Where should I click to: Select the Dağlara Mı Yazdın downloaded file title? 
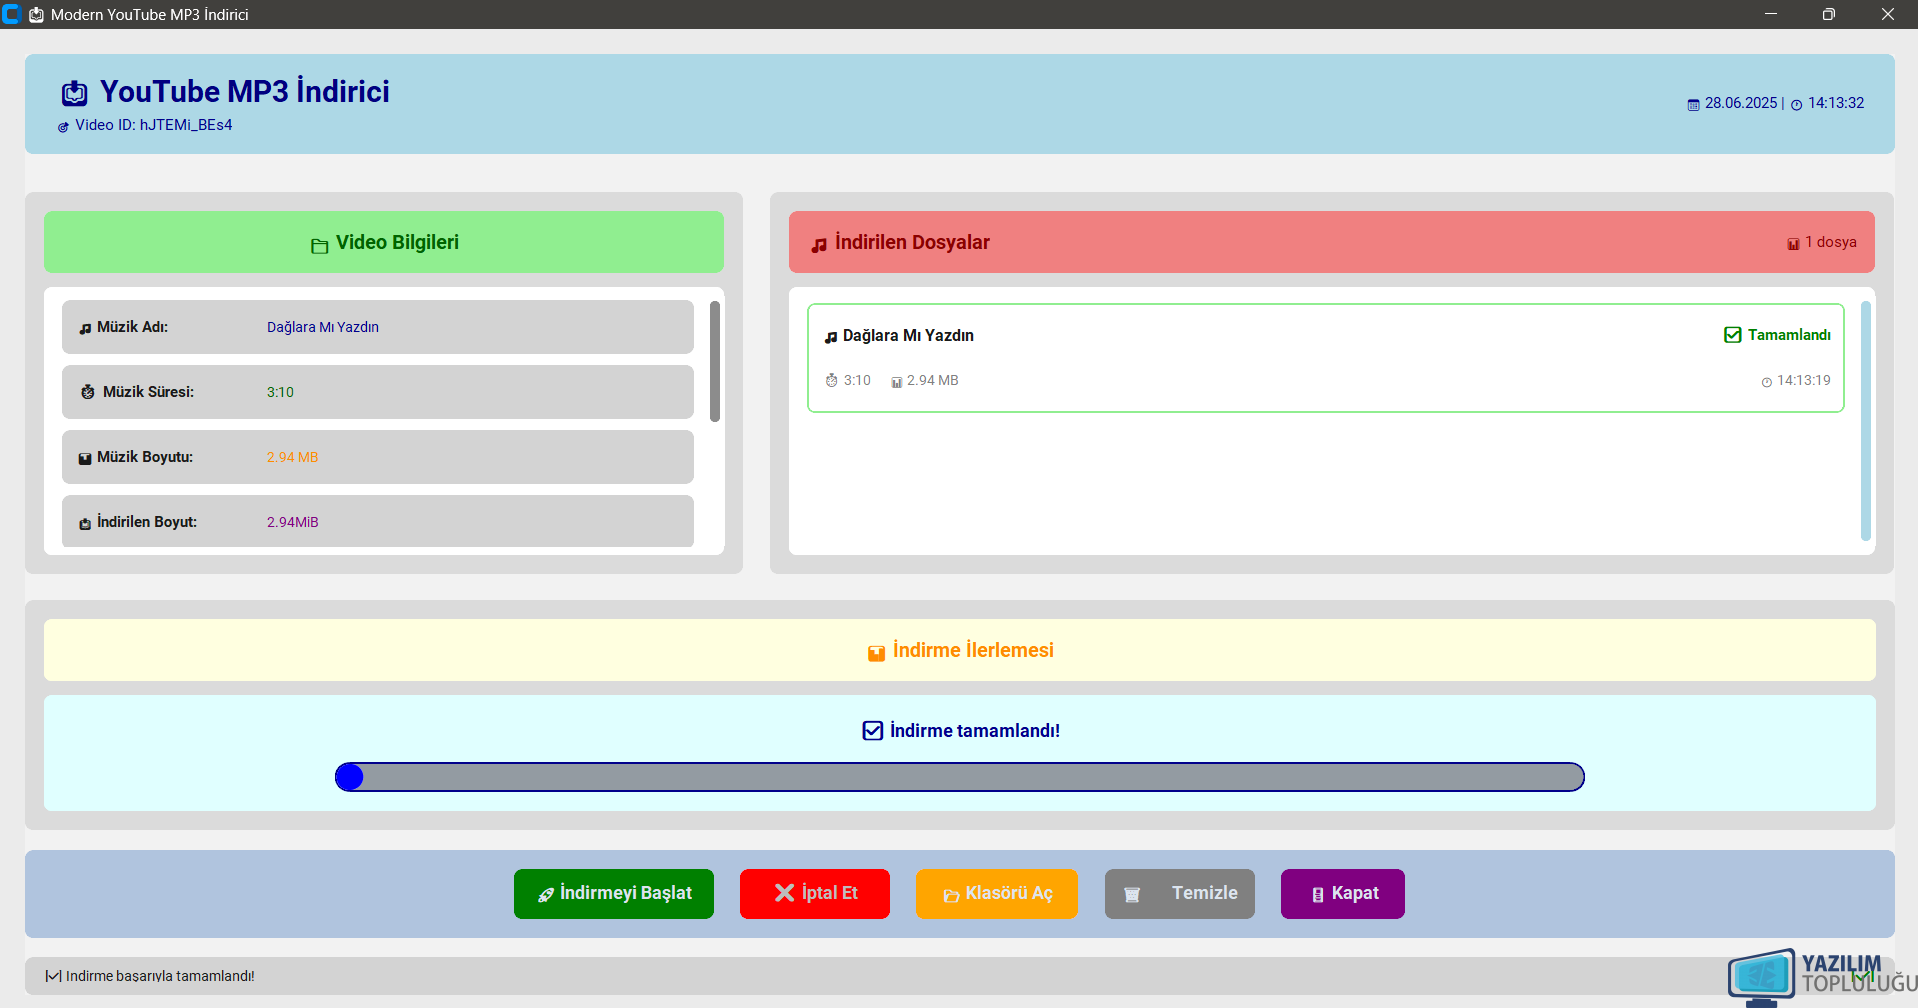[x=908, y=335]
